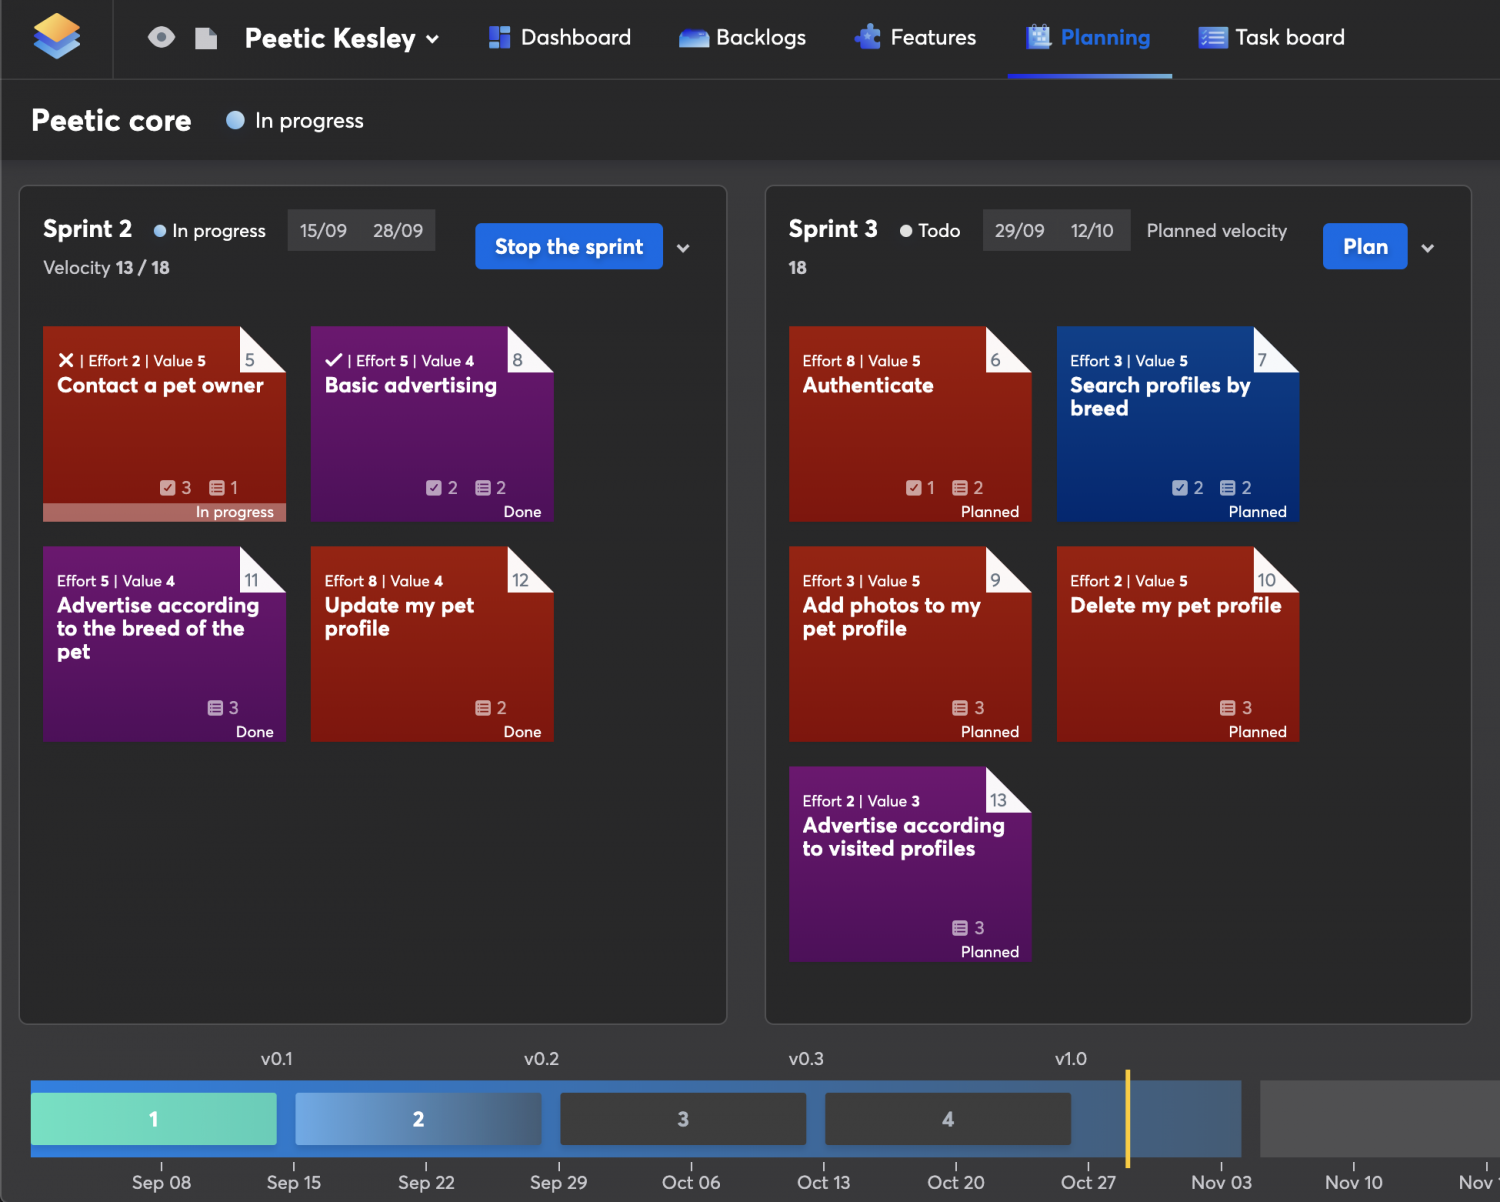Expand Sprint 2 options chevron
The width and height of the screenshot is (1500, 1202).
tap(683, 248)
